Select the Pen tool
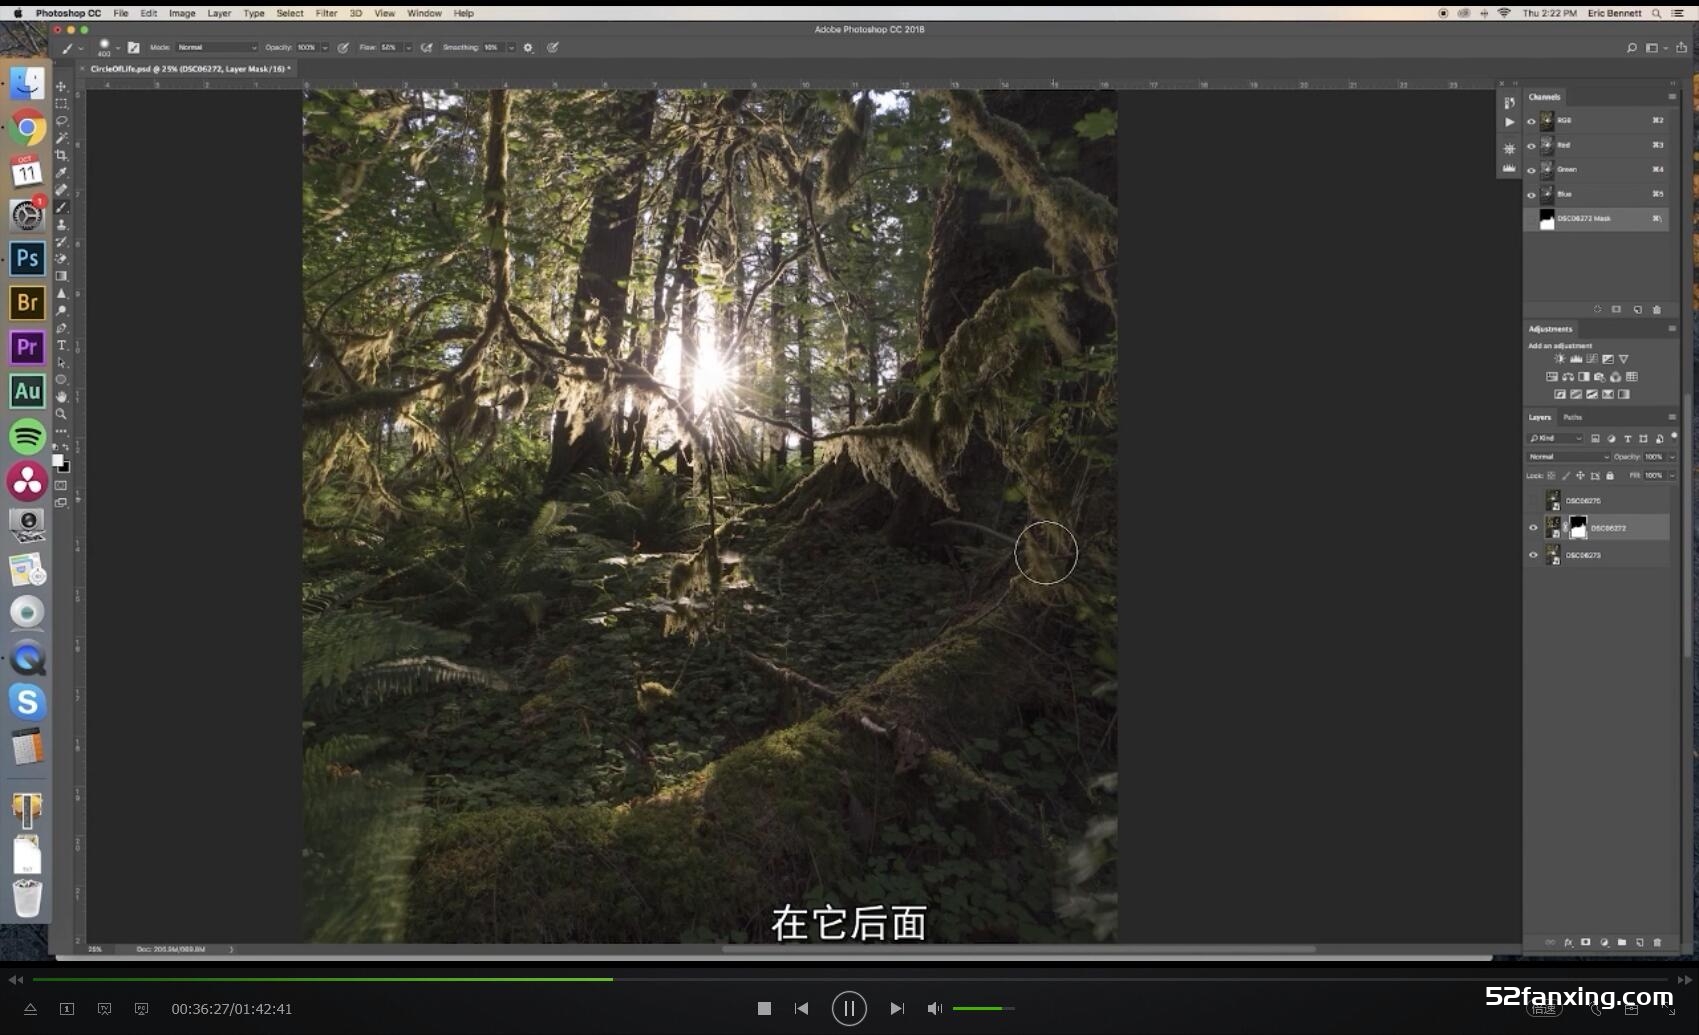This screenshot has width=1699, height=1035. pos(61,328)
